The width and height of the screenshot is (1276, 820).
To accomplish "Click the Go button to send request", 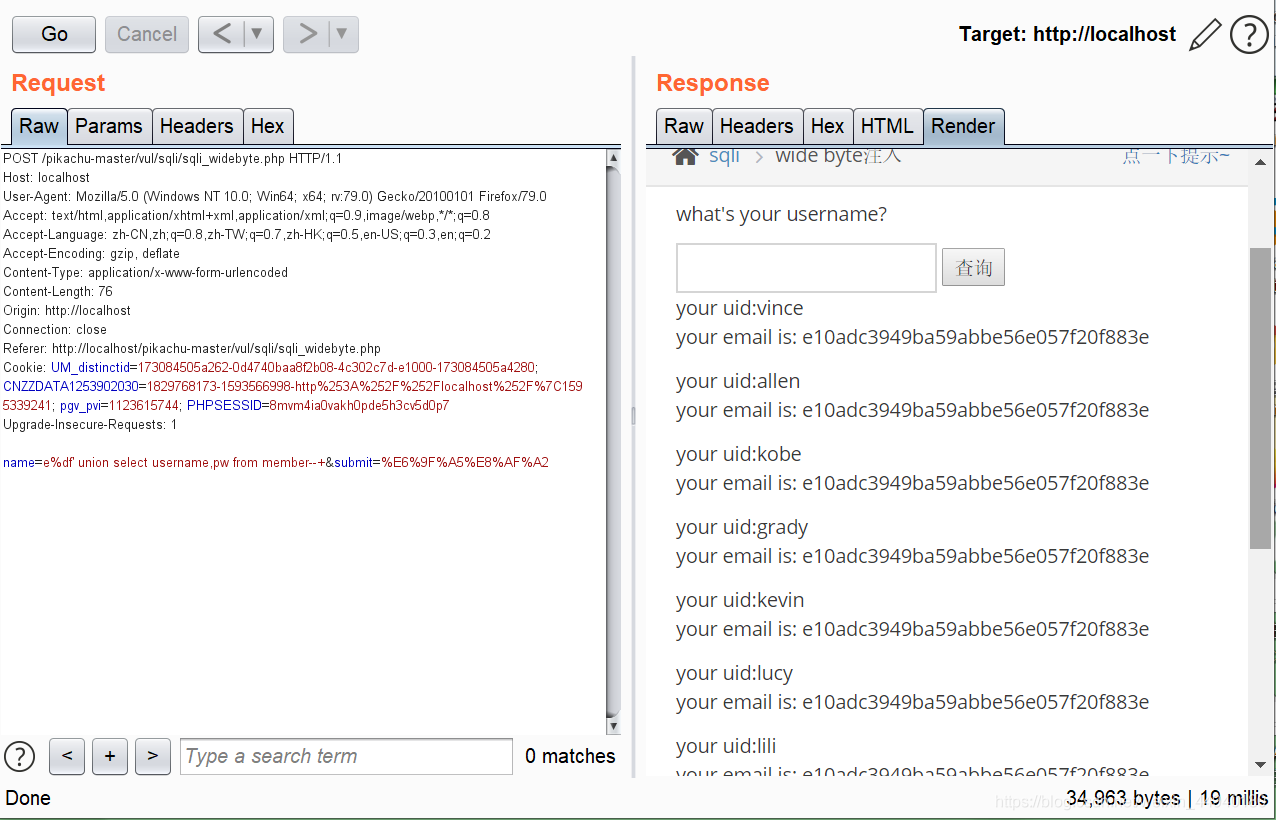I will pos(54,34).
